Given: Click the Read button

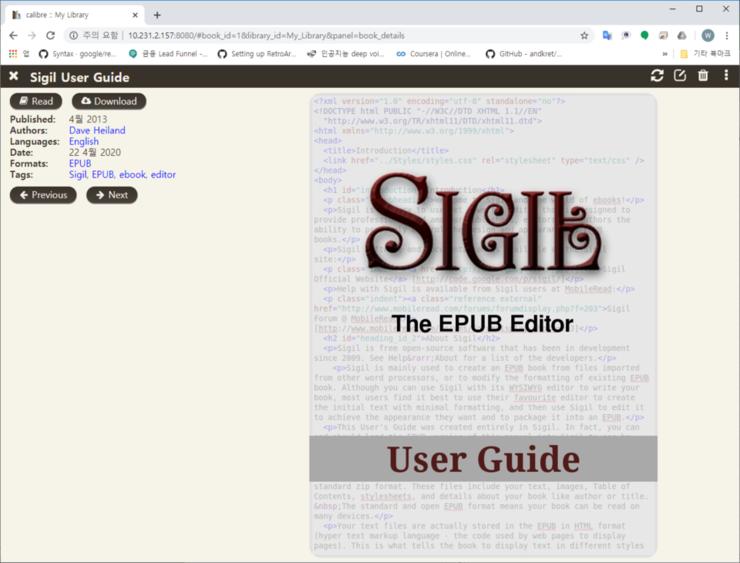Looking at the screenshot, I should (x=36, y=101).
